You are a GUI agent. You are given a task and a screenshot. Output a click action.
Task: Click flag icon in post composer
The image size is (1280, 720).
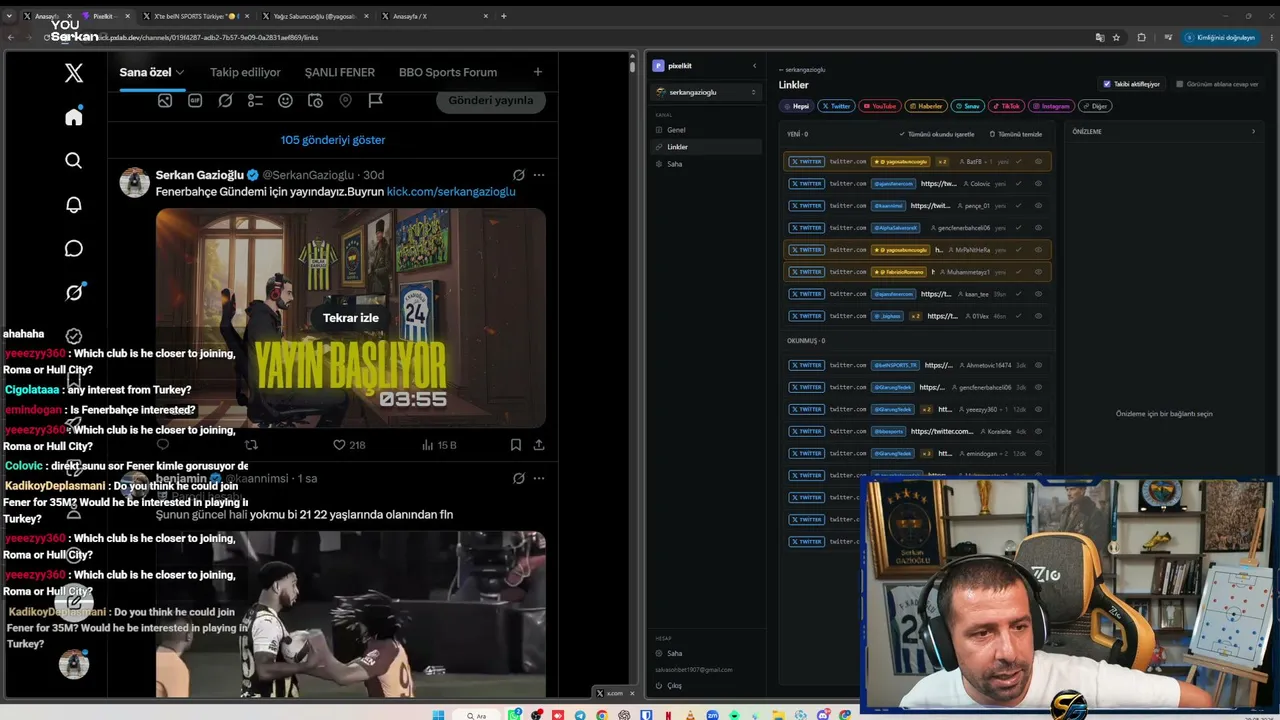point(375,100)
